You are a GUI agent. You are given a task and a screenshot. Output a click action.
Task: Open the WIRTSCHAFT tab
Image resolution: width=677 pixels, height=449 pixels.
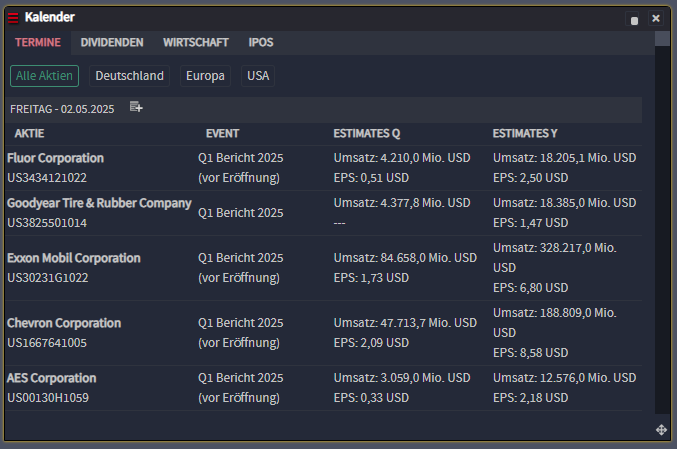click(x=196, y=42)
